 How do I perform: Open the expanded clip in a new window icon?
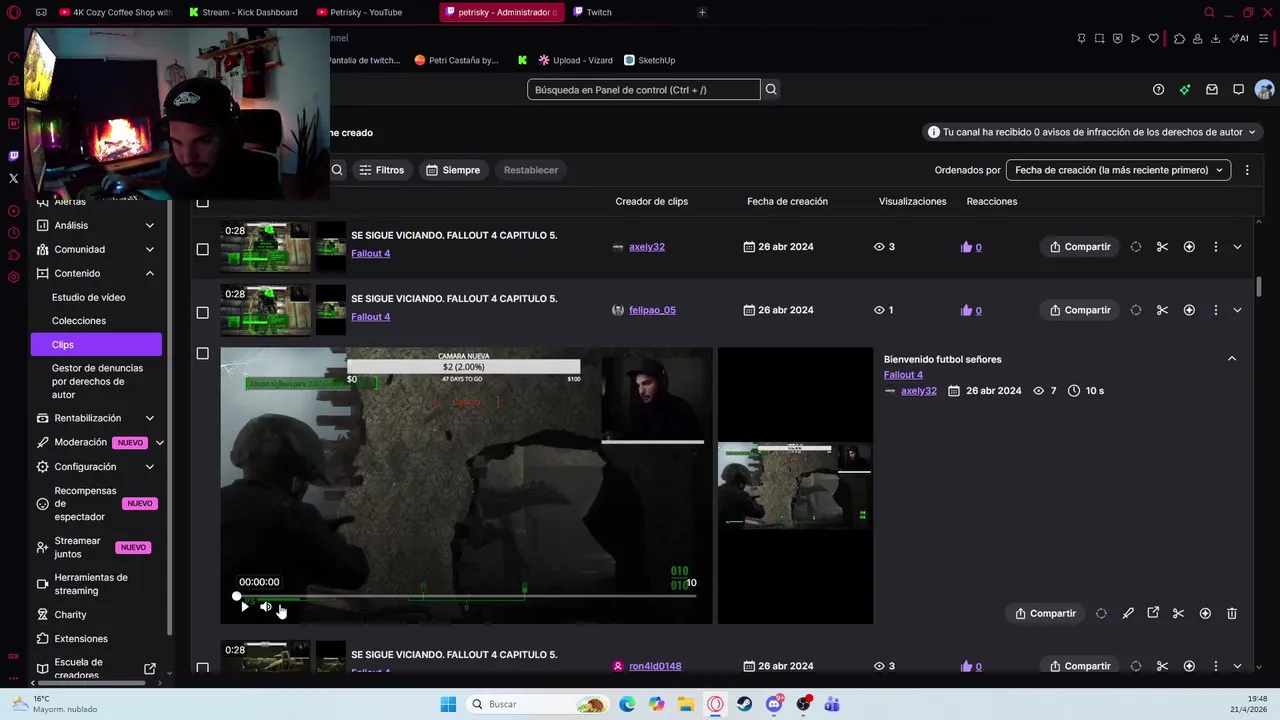(1153, 613)
